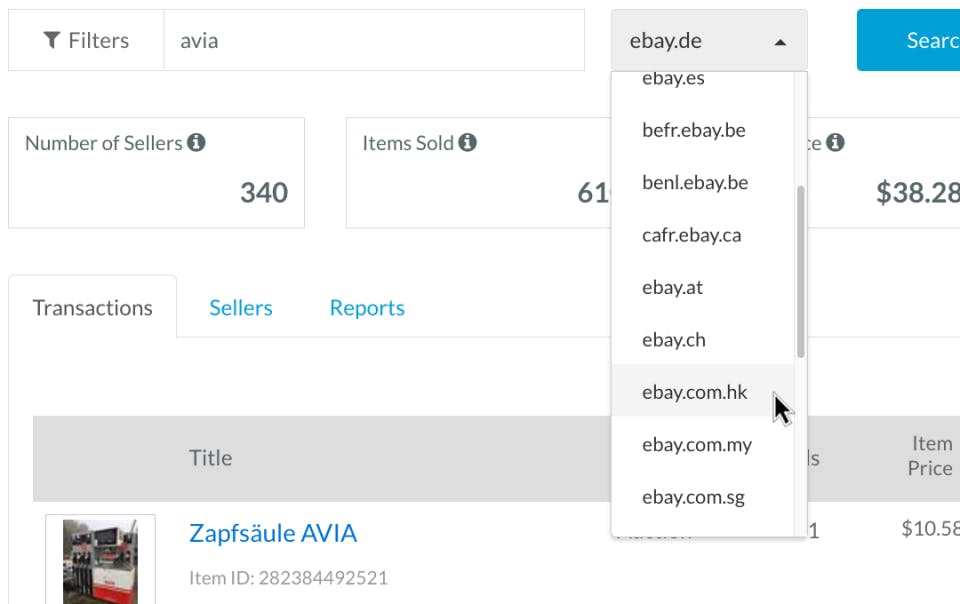Click the Zapfsäule AVIA product thumbnail

[100, 560]
